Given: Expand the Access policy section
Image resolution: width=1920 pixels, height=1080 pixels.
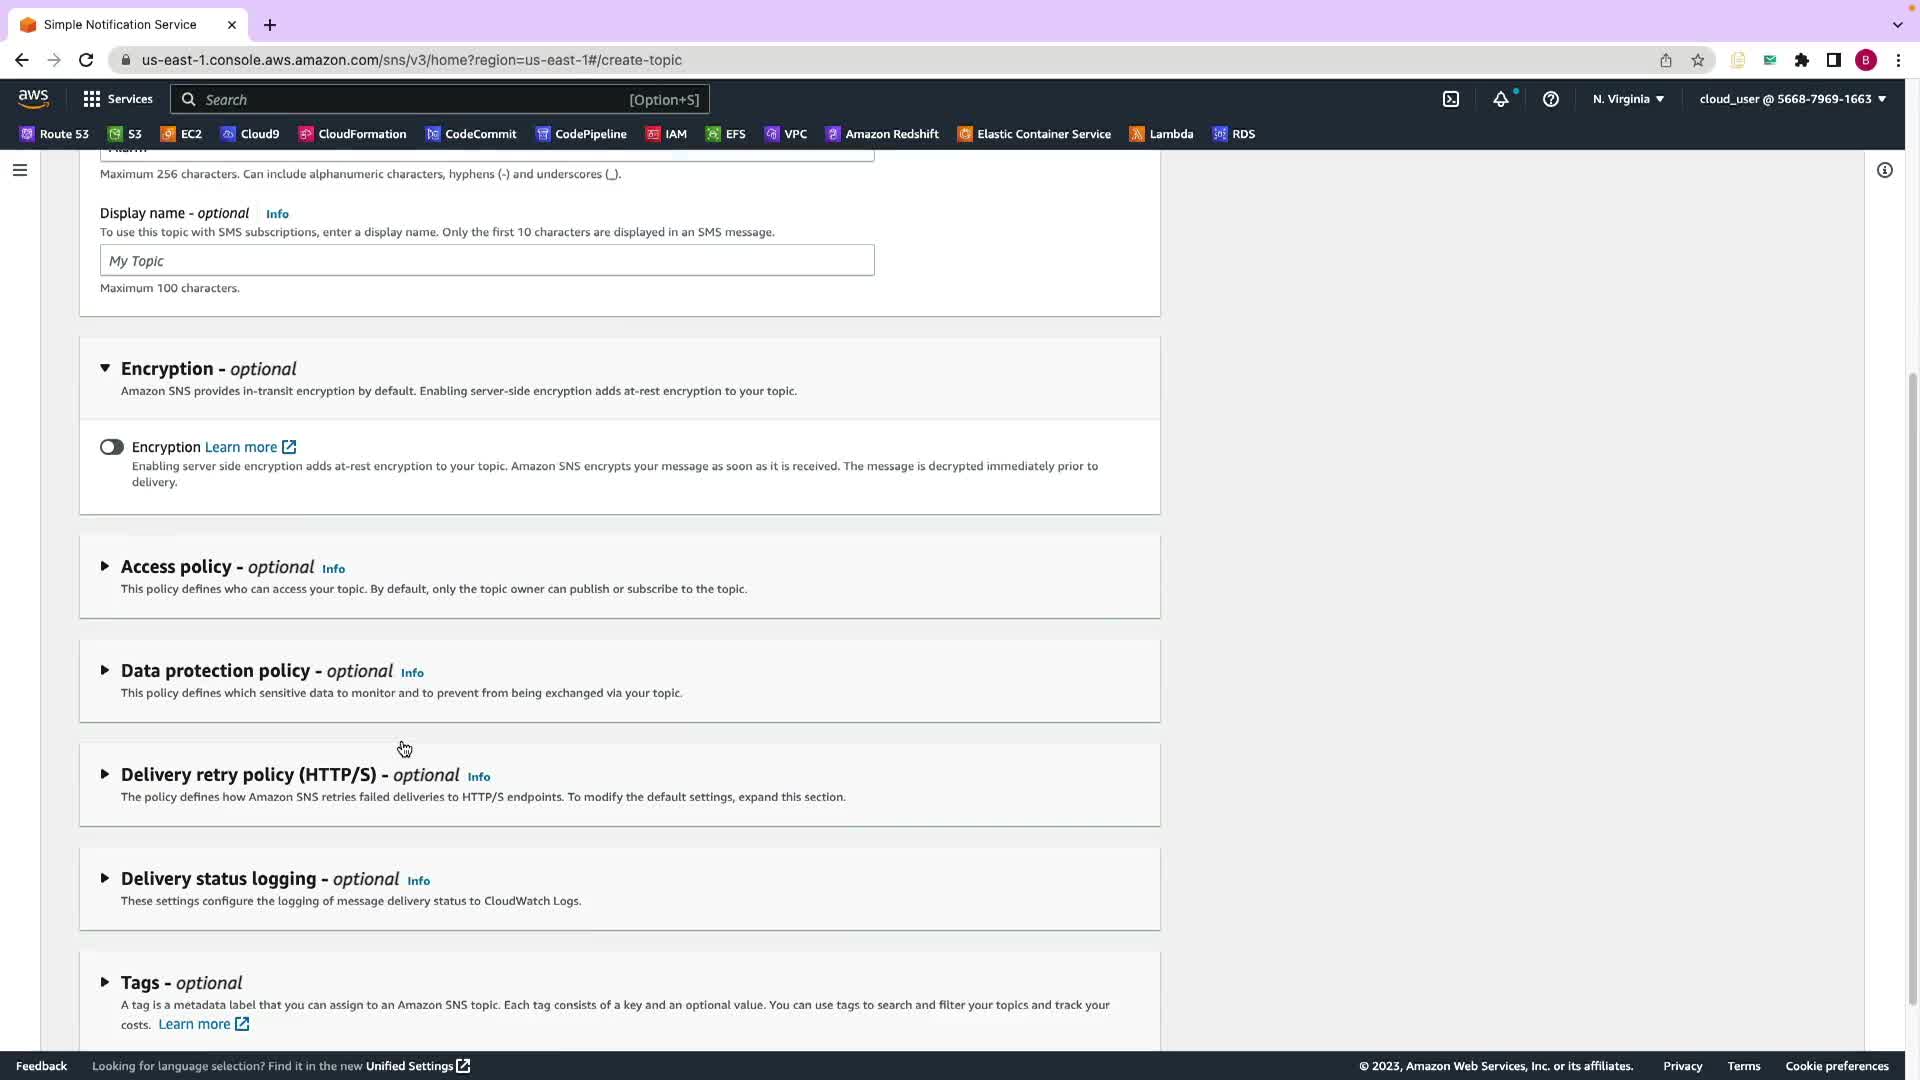Looking at the screenshot, I should point(105,567).
